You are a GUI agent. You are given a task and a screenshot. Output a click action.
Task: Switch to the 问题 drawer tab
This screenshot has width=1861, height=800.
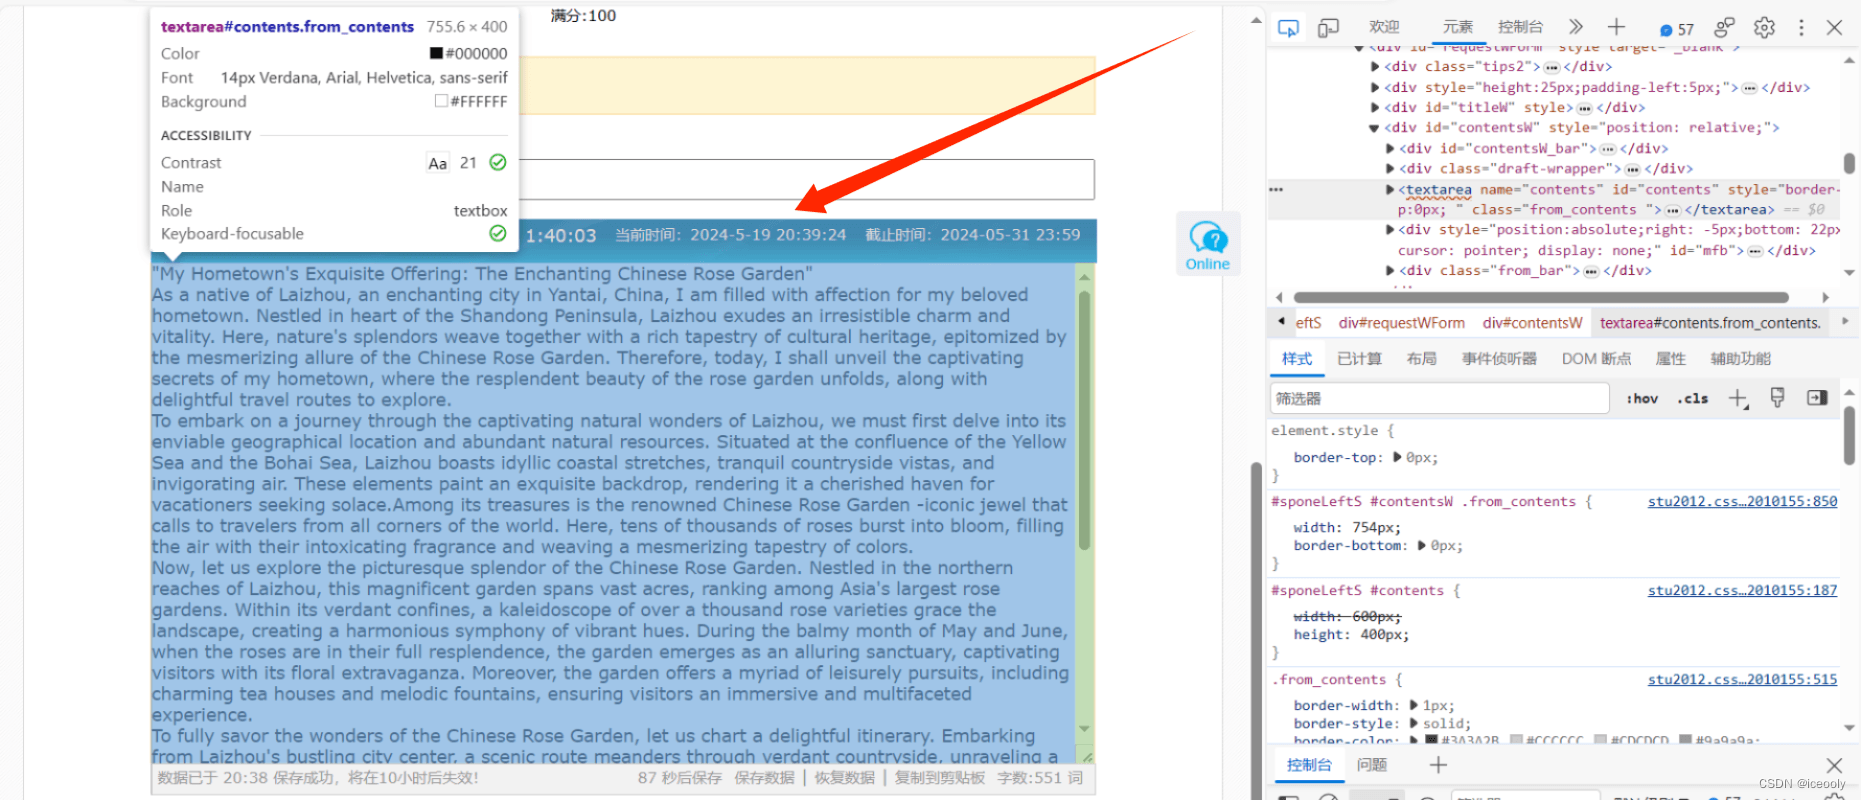point(1371,765)
